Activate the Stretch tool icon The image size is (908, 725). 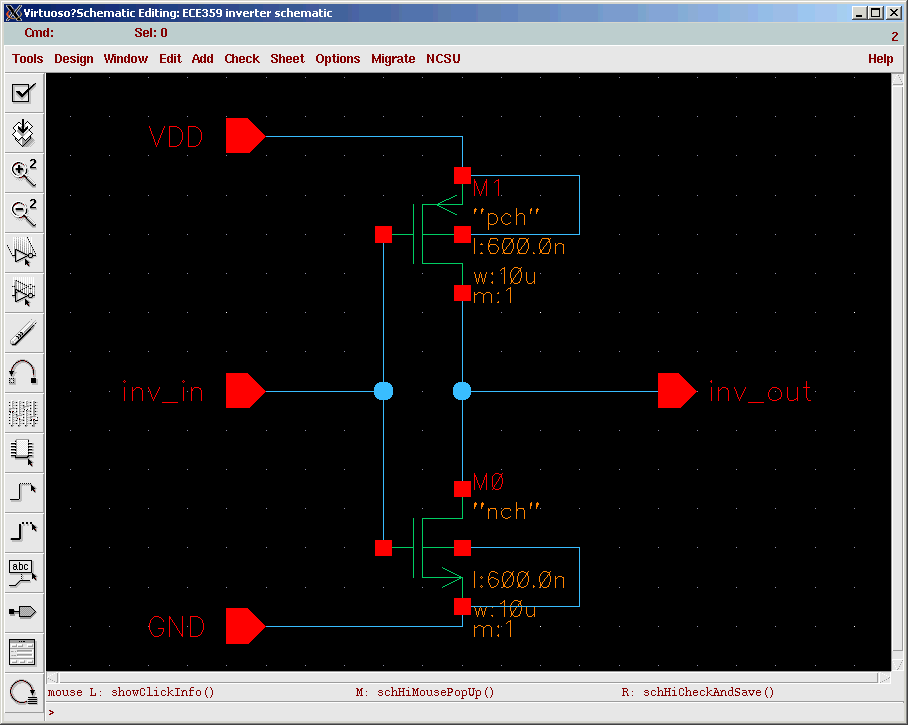[x=23, y=252]
